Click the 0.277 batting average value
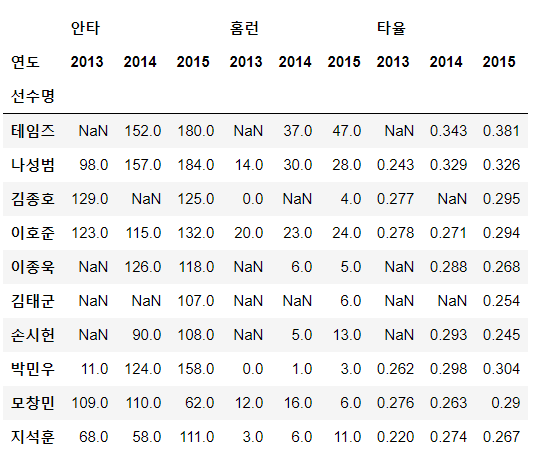Image resolution: width=541 pixels, height=462 pixels. click(x=395, y=199)
